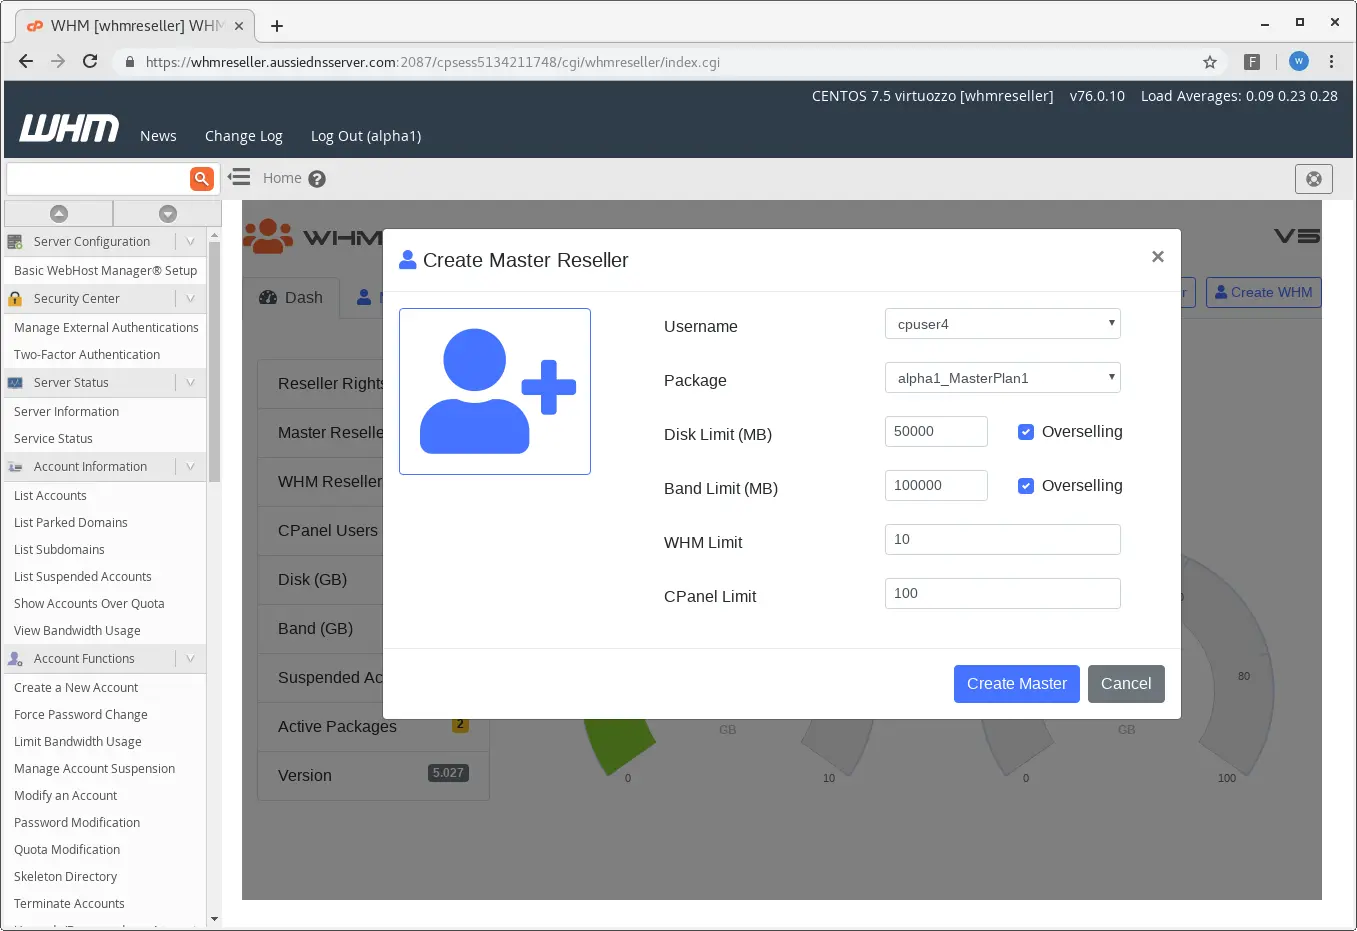Open Server Information link
The width and height of the screenshot is (1357, 931).
pyautogui.click(x=66, y=412)
